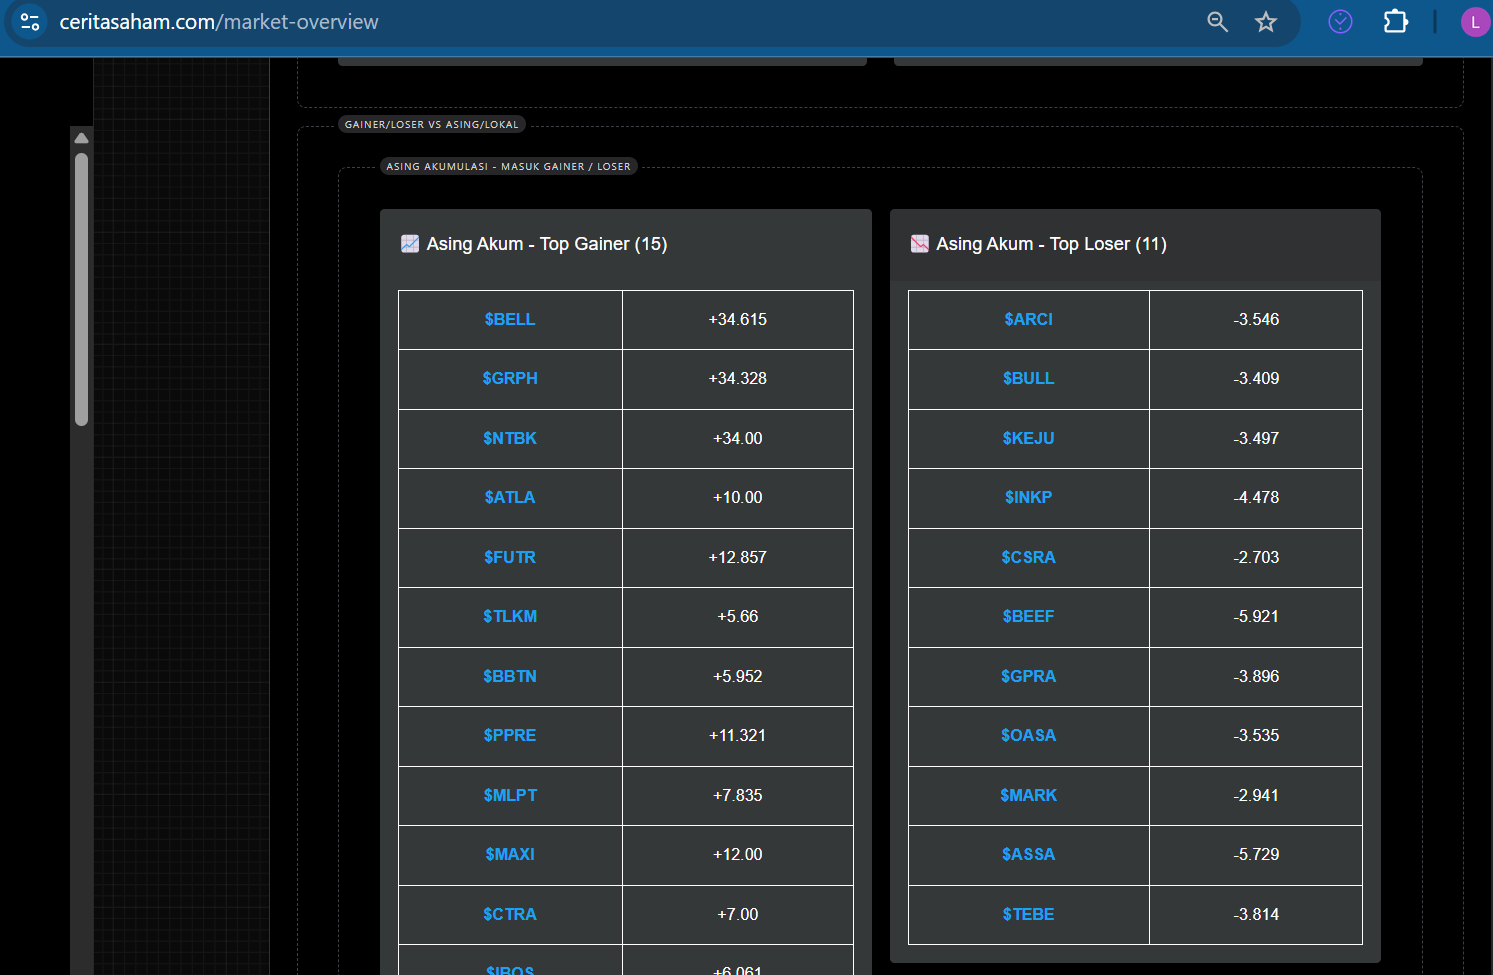Click the chart-up icon beside Top Gainer
The image size is (1493, 975).
pyautogui.click(x=410, y=244)
